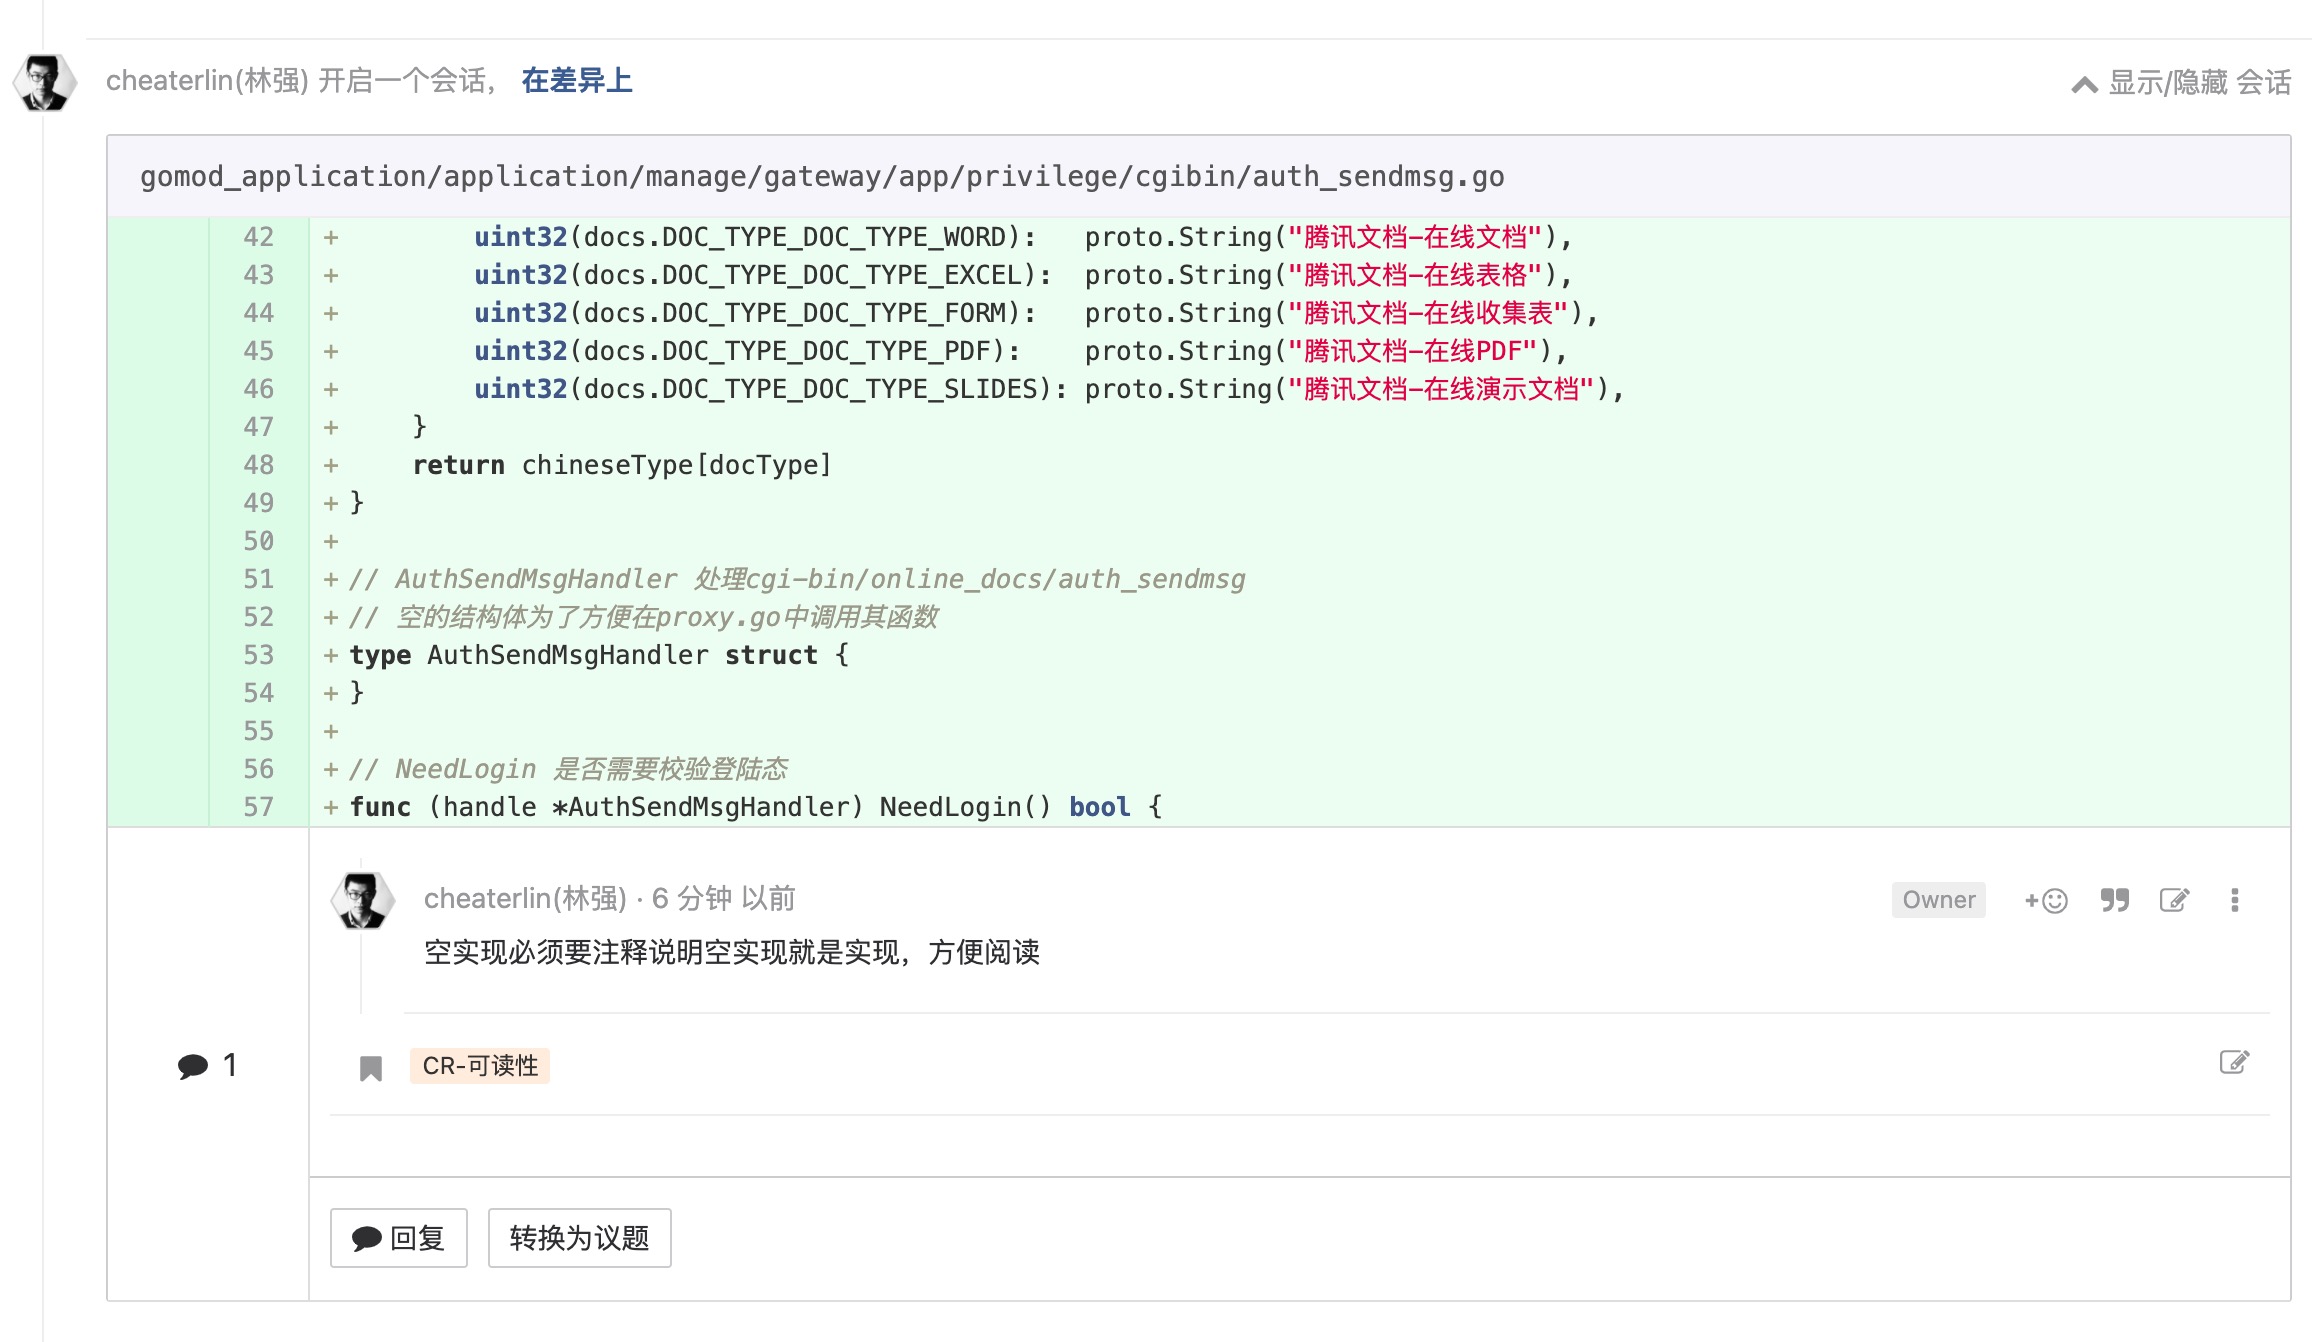
Task: Click the bookmark label icon
Action: pos(371,1068)
